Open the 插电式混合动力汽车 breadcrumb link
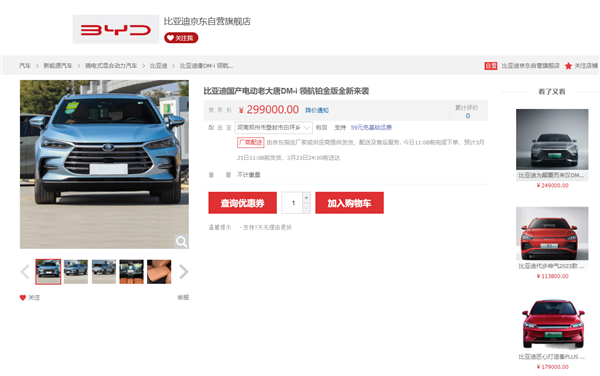600x376 pixels. pos(111,66)
